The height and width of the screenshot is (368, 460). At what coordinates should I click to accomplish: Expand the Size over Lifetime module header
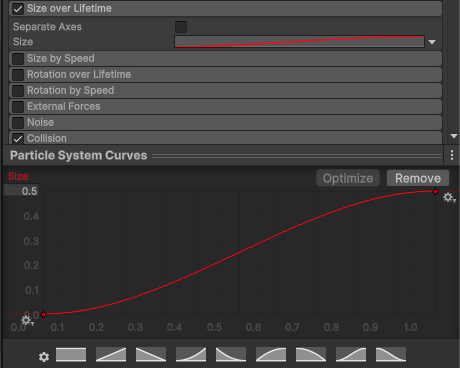click(x=226, y=9)
